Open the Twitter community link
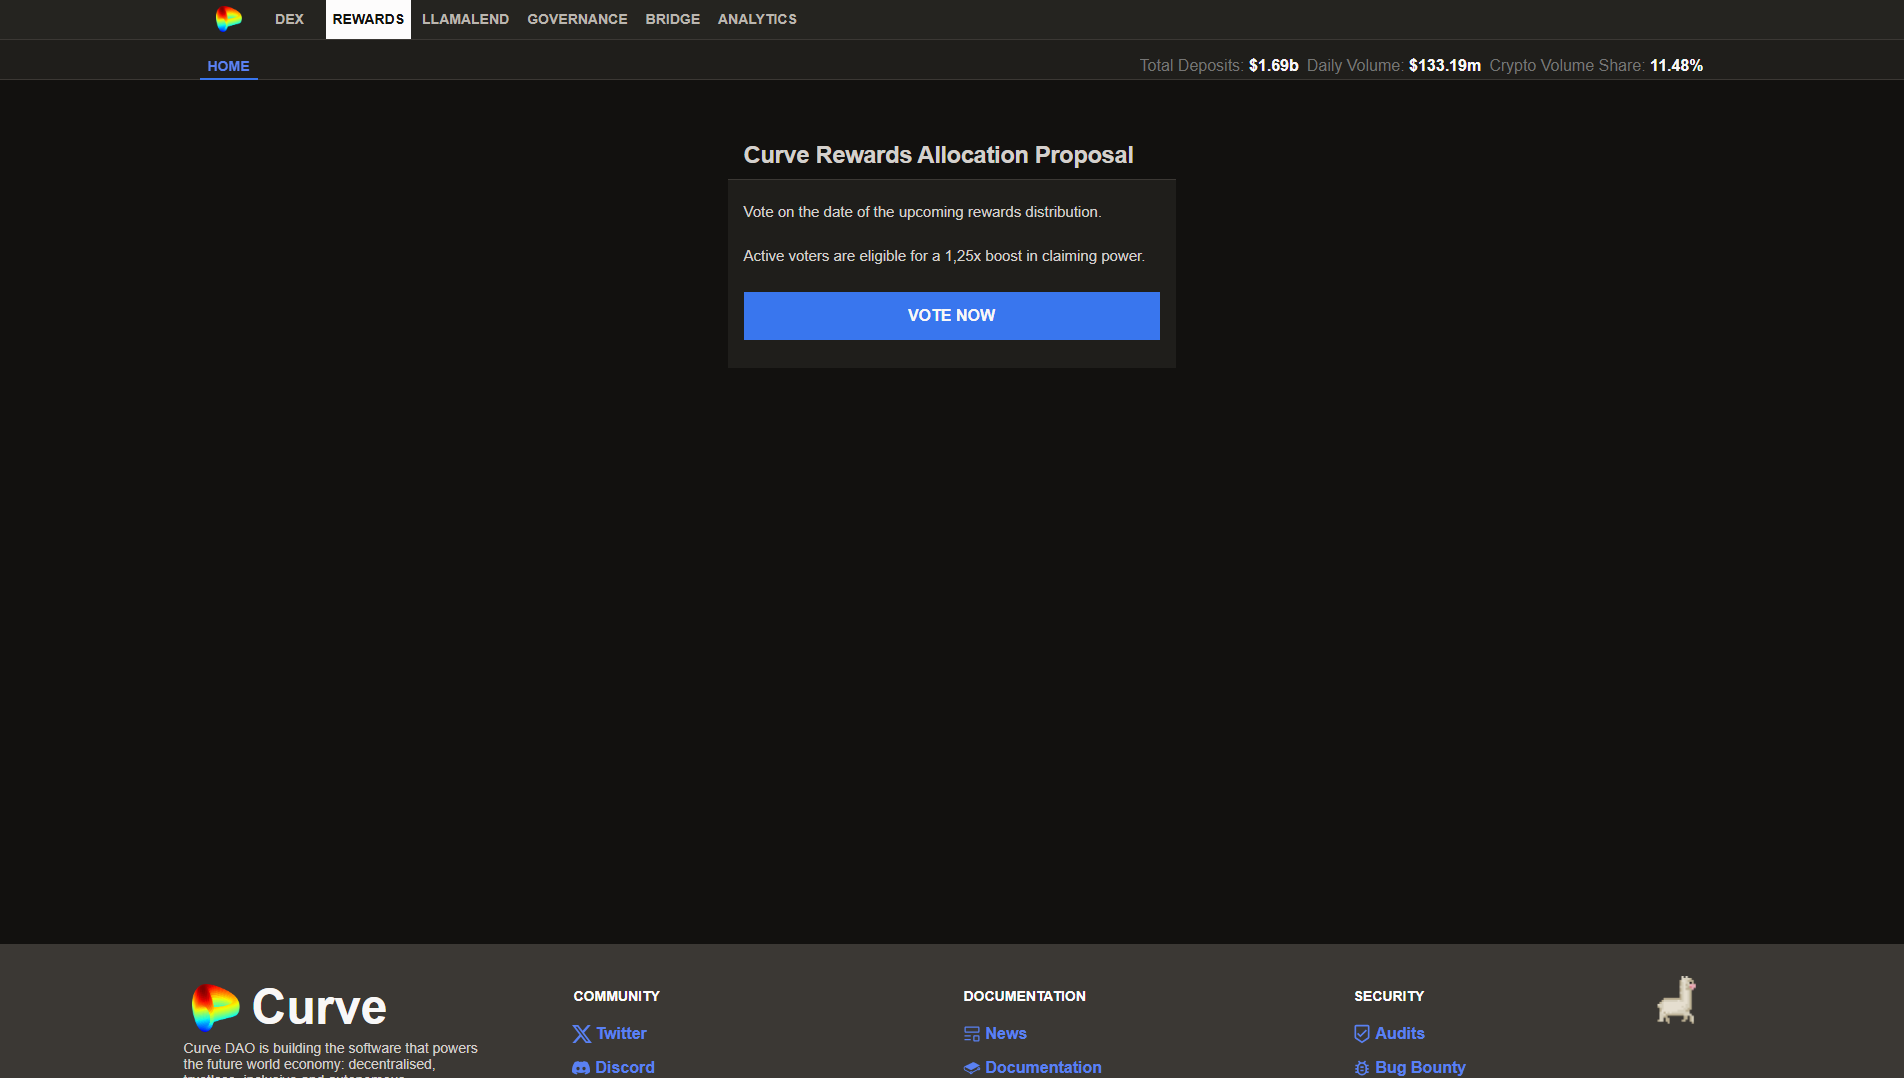This screenshot has width=1904, height=1078. click(x=621, y=1034)
